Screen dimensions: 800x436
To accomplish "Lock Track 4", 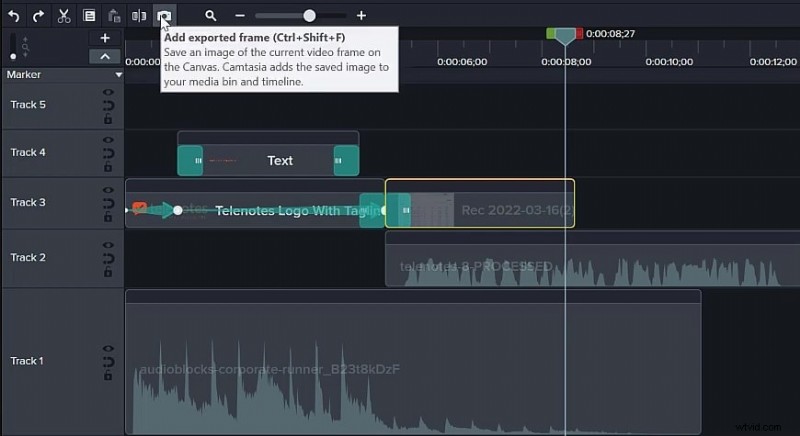I will click(108, 167).
